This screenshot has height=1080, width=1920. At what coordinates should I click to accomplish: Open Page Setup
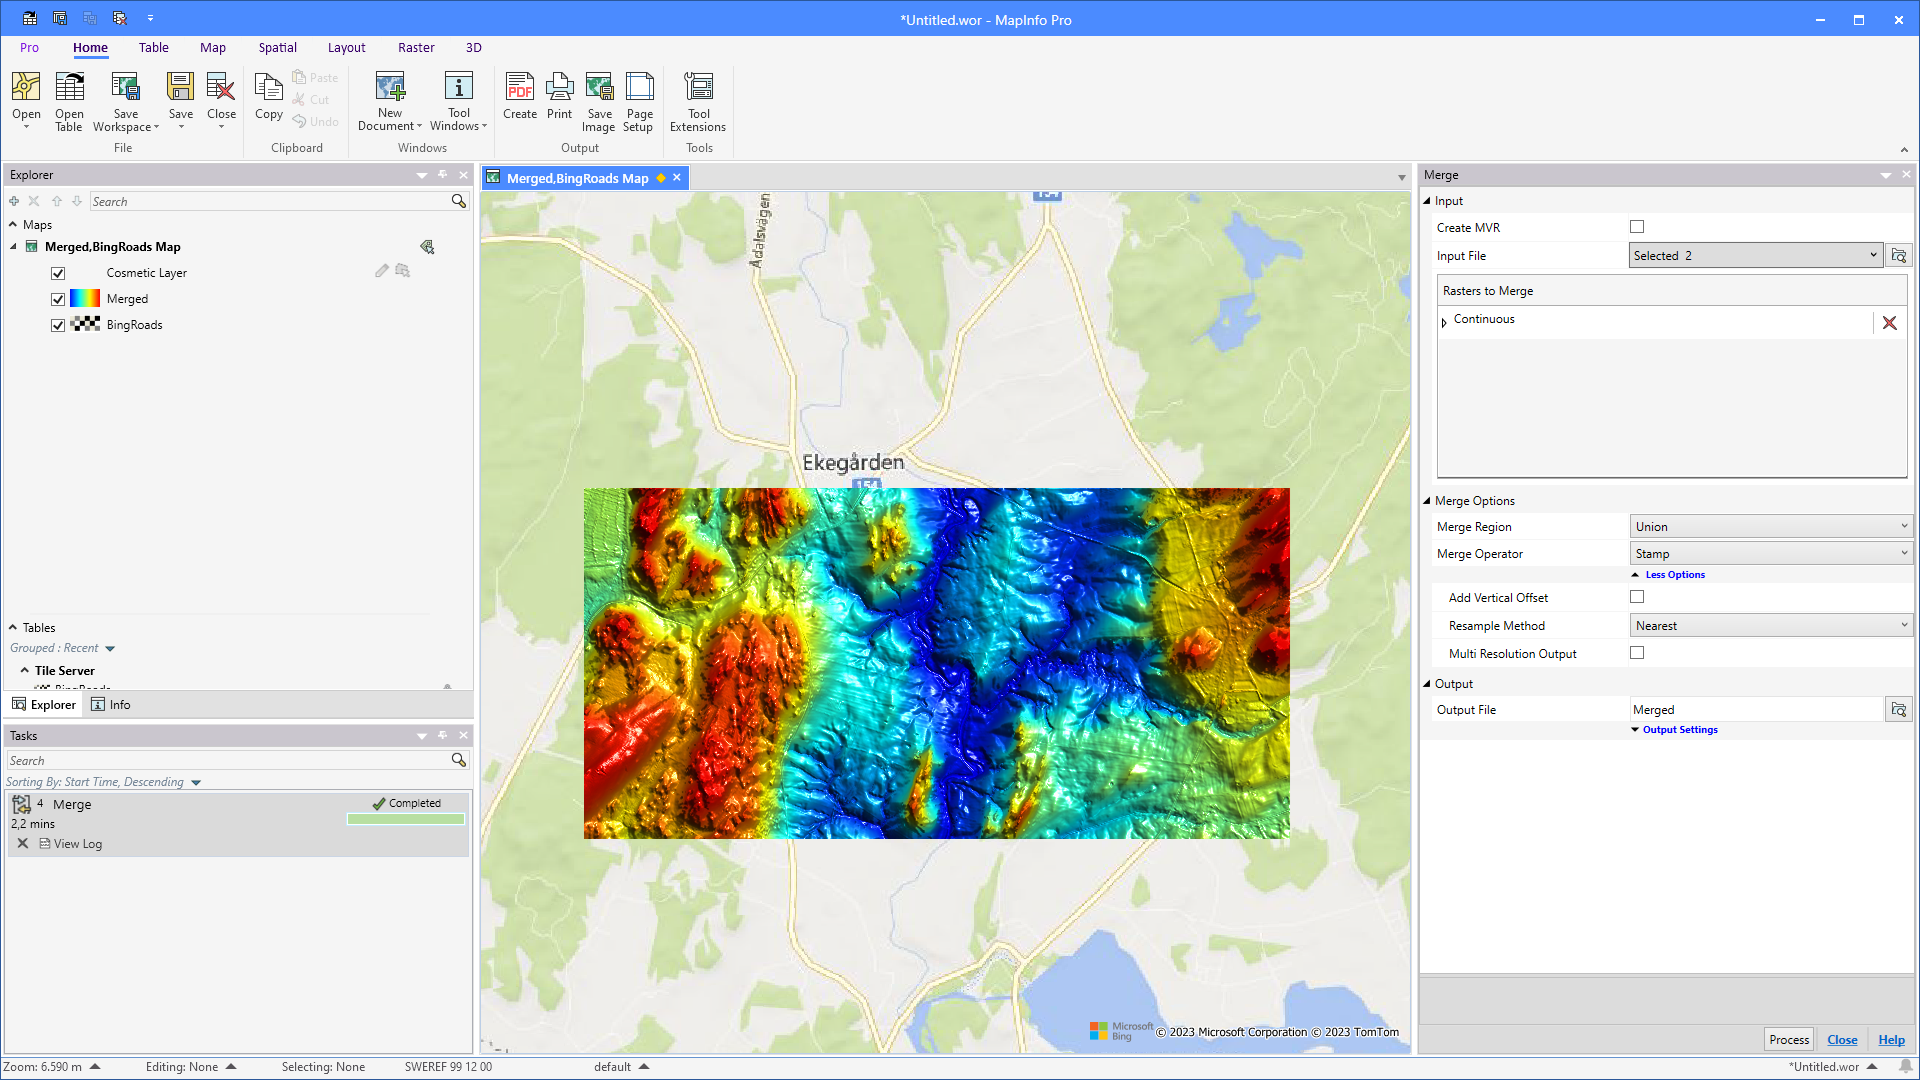(x=638, y=100)
